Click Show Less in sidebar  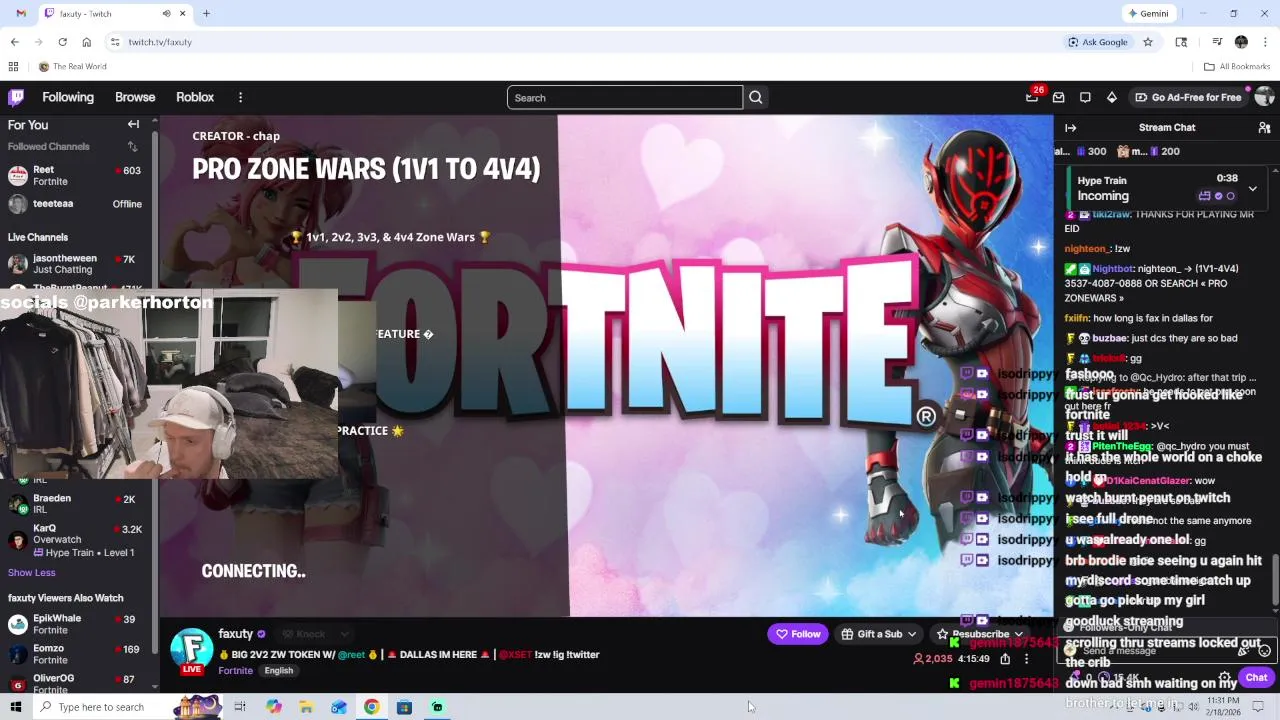(x=32, y=572)
